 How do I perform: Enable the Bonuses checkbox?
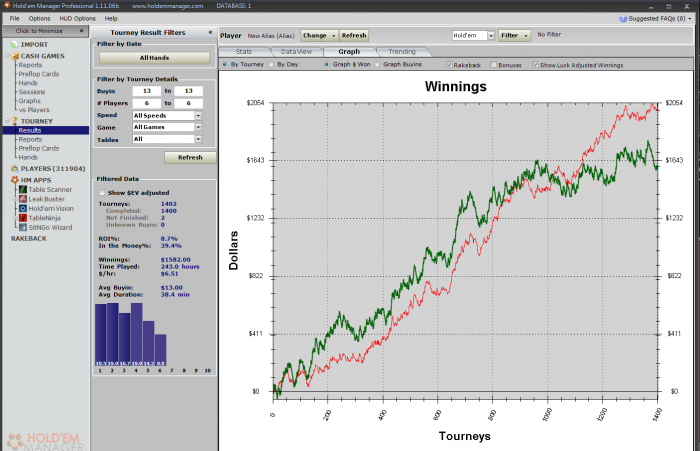coord(493,65)
